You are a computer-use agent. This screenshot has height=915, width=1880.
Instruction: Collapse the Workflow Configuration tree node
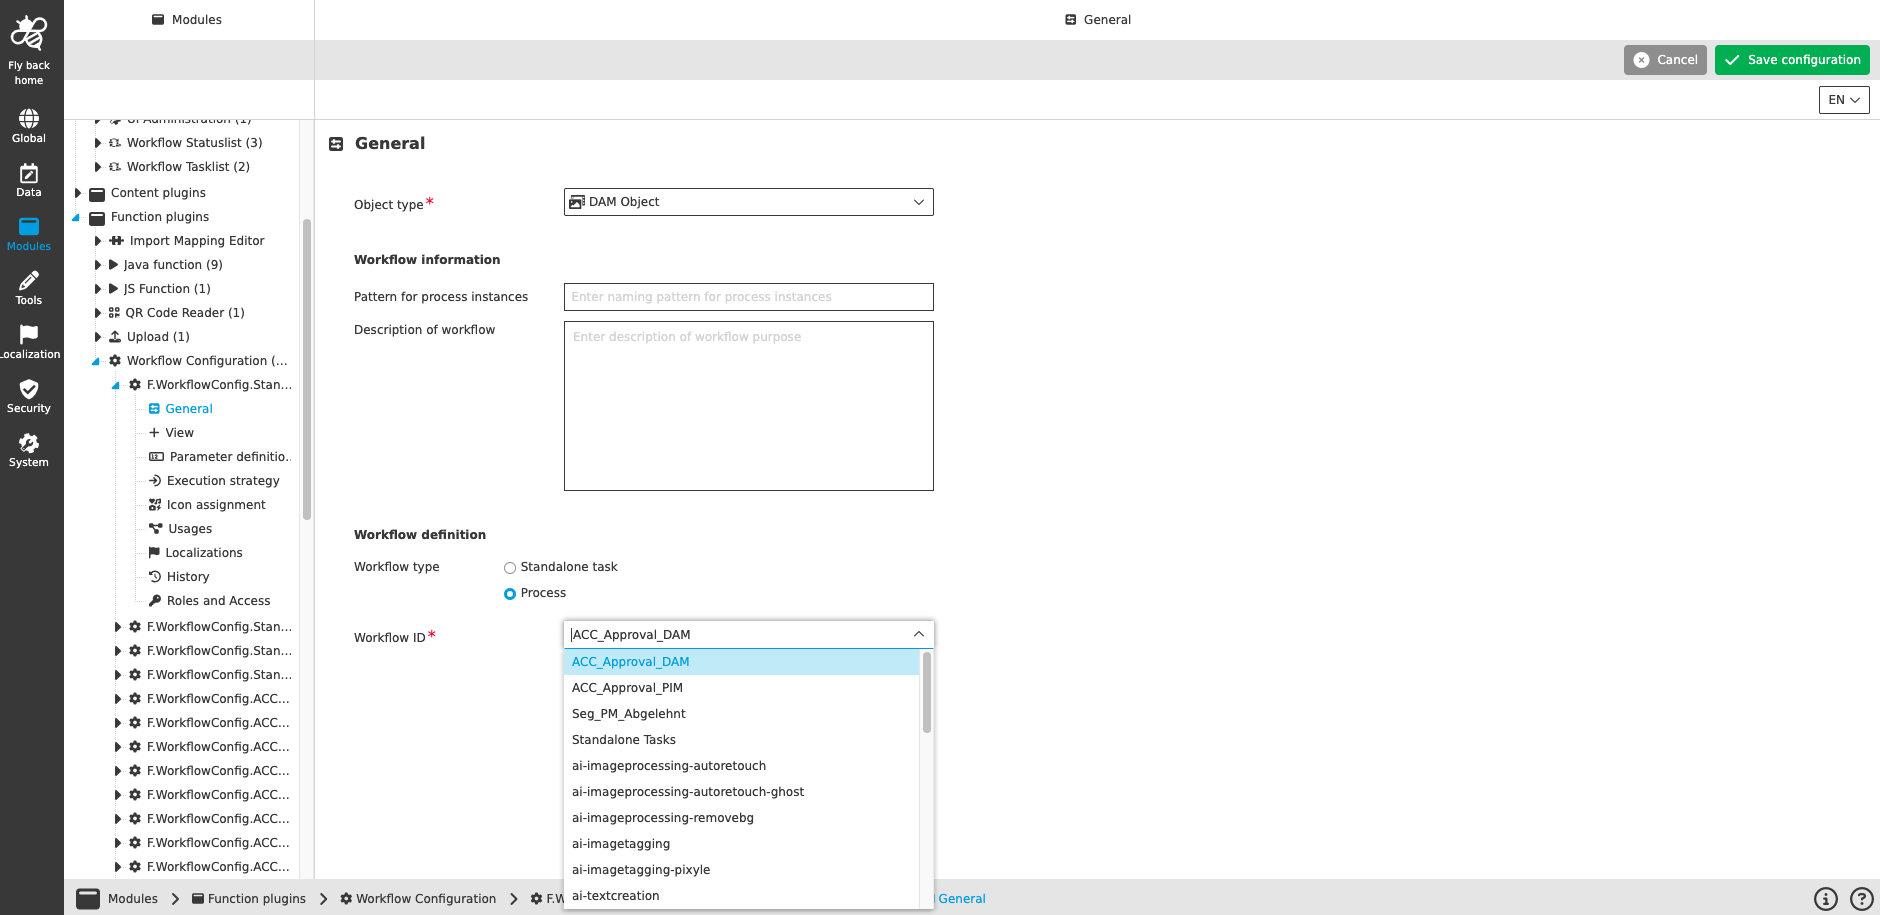tap(96, 361)
